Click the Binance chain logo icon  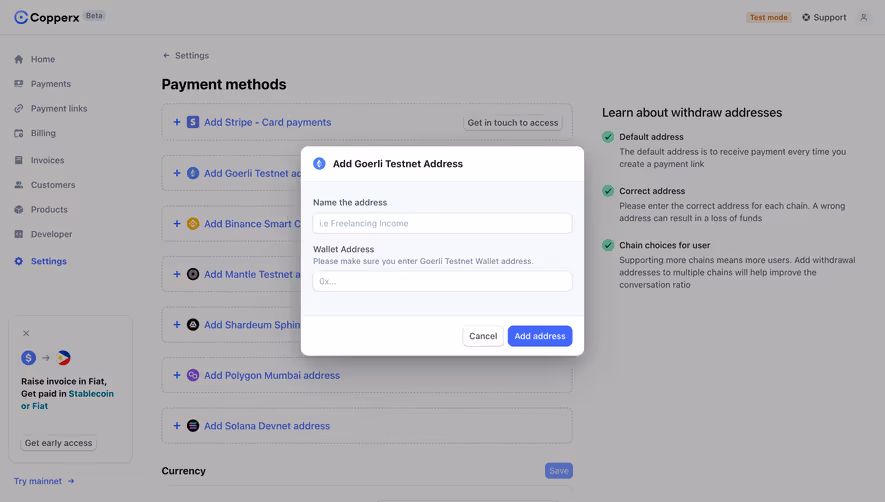(x=193, y=224)
